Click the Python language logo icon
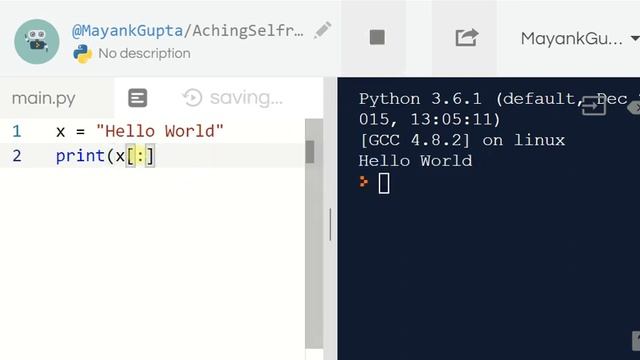This screenshot has width=640, height=360. pyautogui.click(x=82, y=53)
